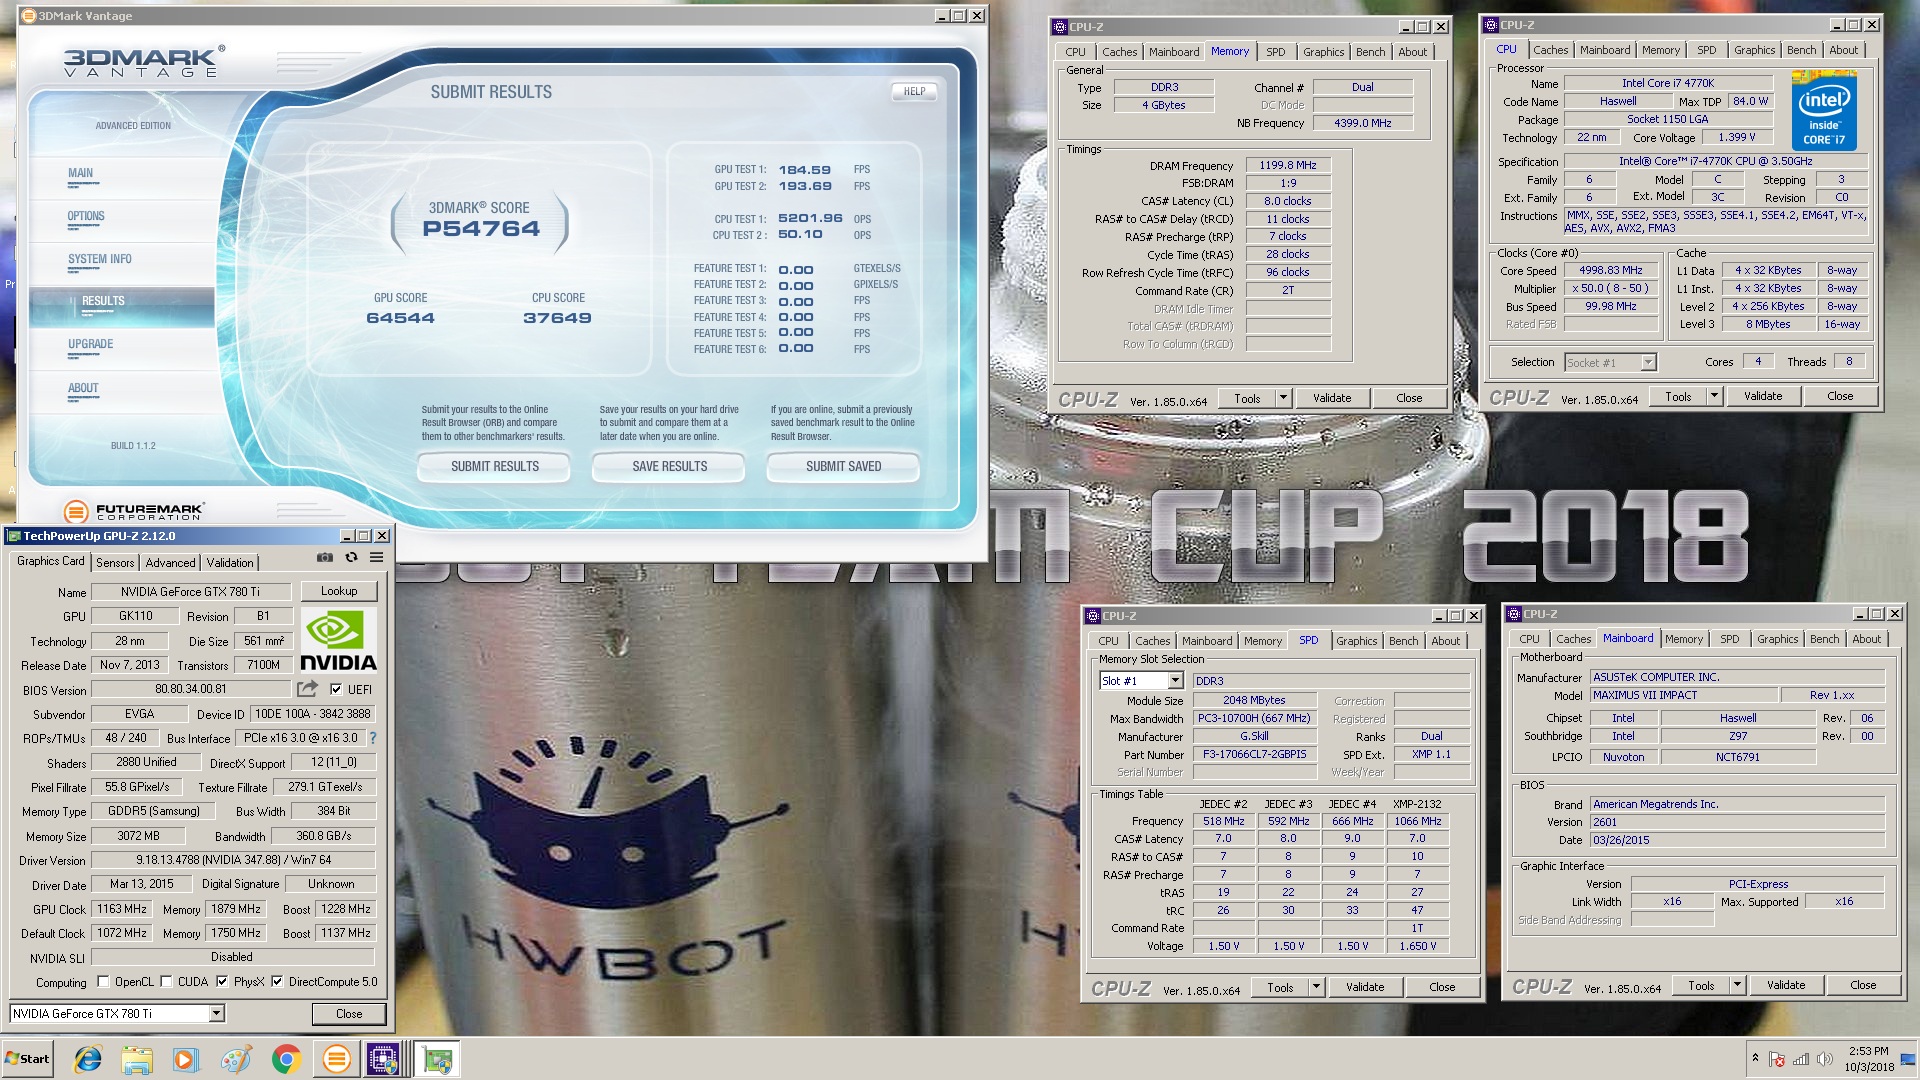Open Bench tab in the CPU-tab CPU-Z window
The image size is (1920, 1080).
[1801, 50]
